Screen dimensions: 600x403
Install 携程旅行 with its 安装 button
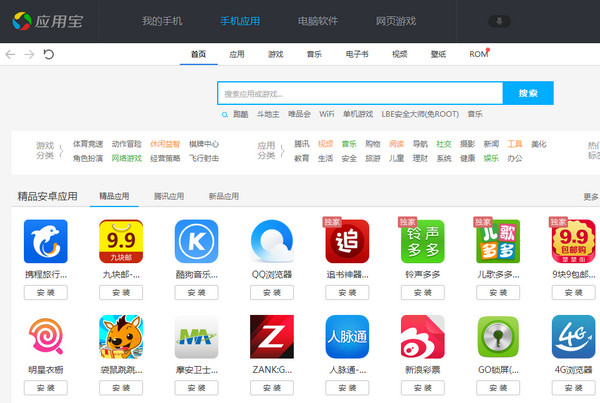[46, 292]
